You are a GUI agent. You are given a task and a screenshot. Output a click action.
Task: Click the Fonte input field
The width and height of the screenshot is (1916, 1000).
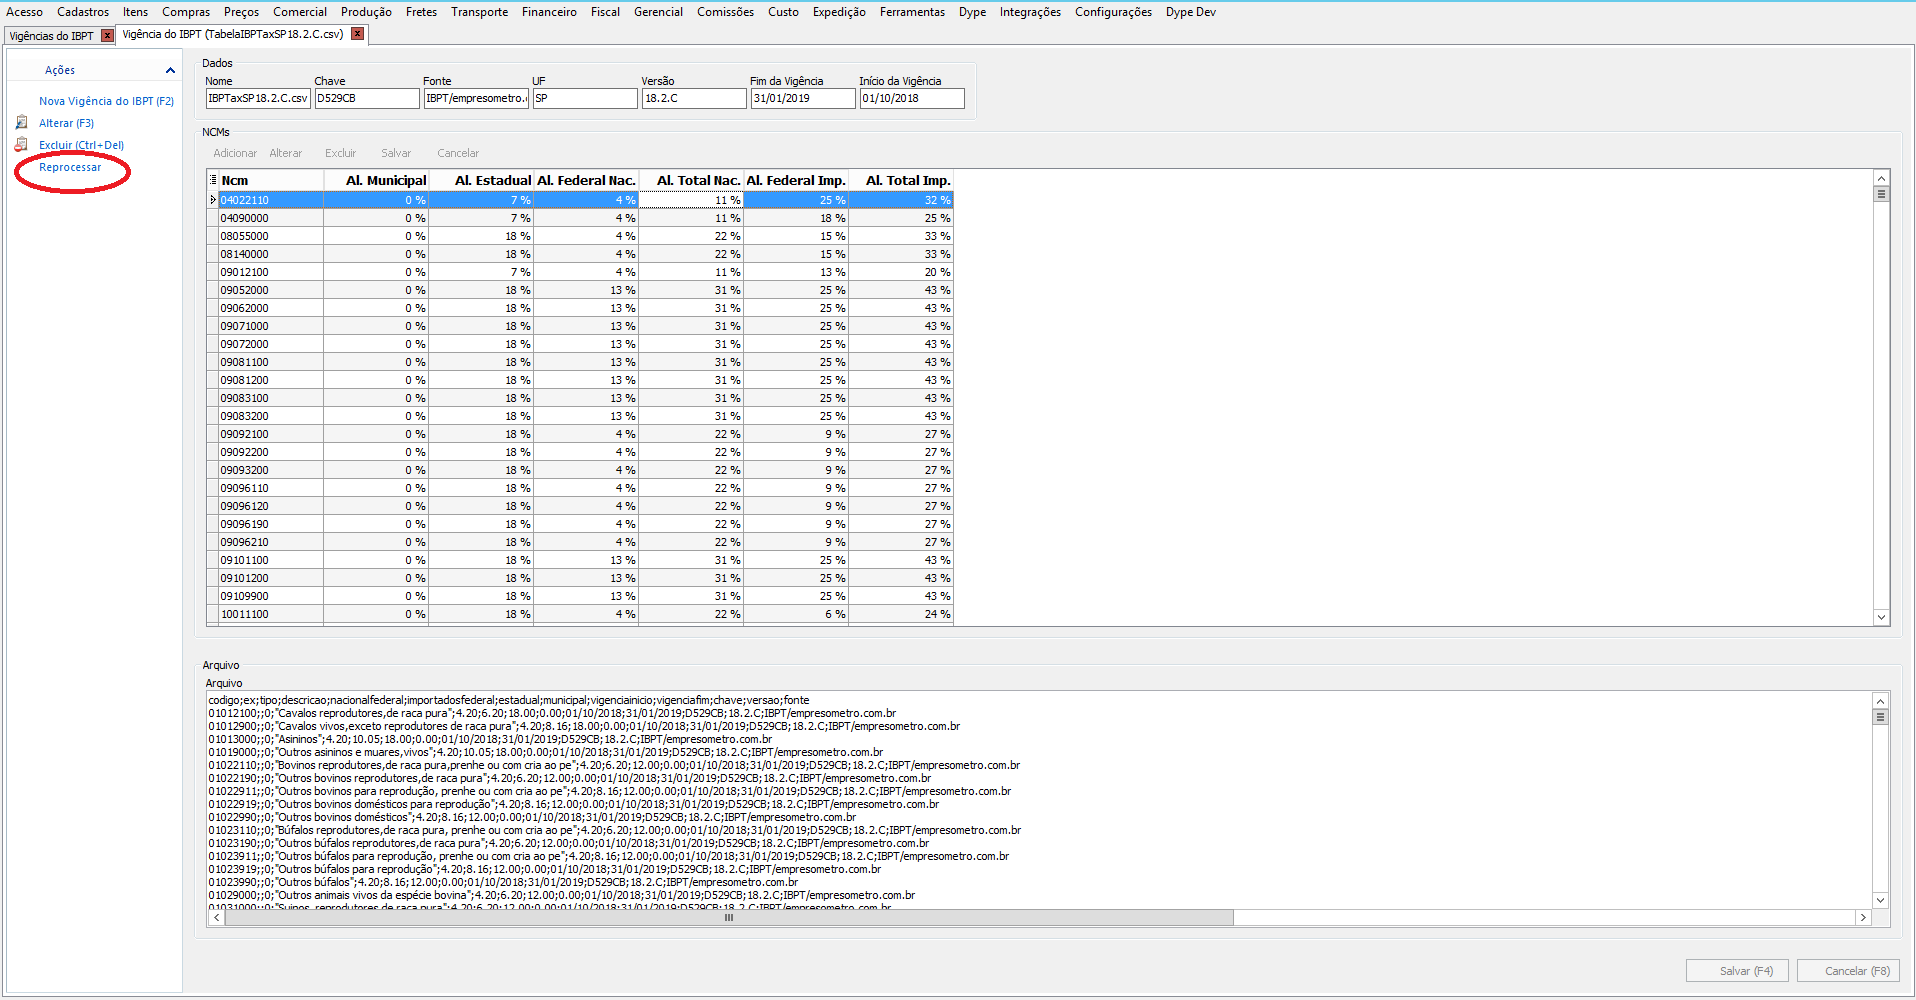(x=476, y=98)
